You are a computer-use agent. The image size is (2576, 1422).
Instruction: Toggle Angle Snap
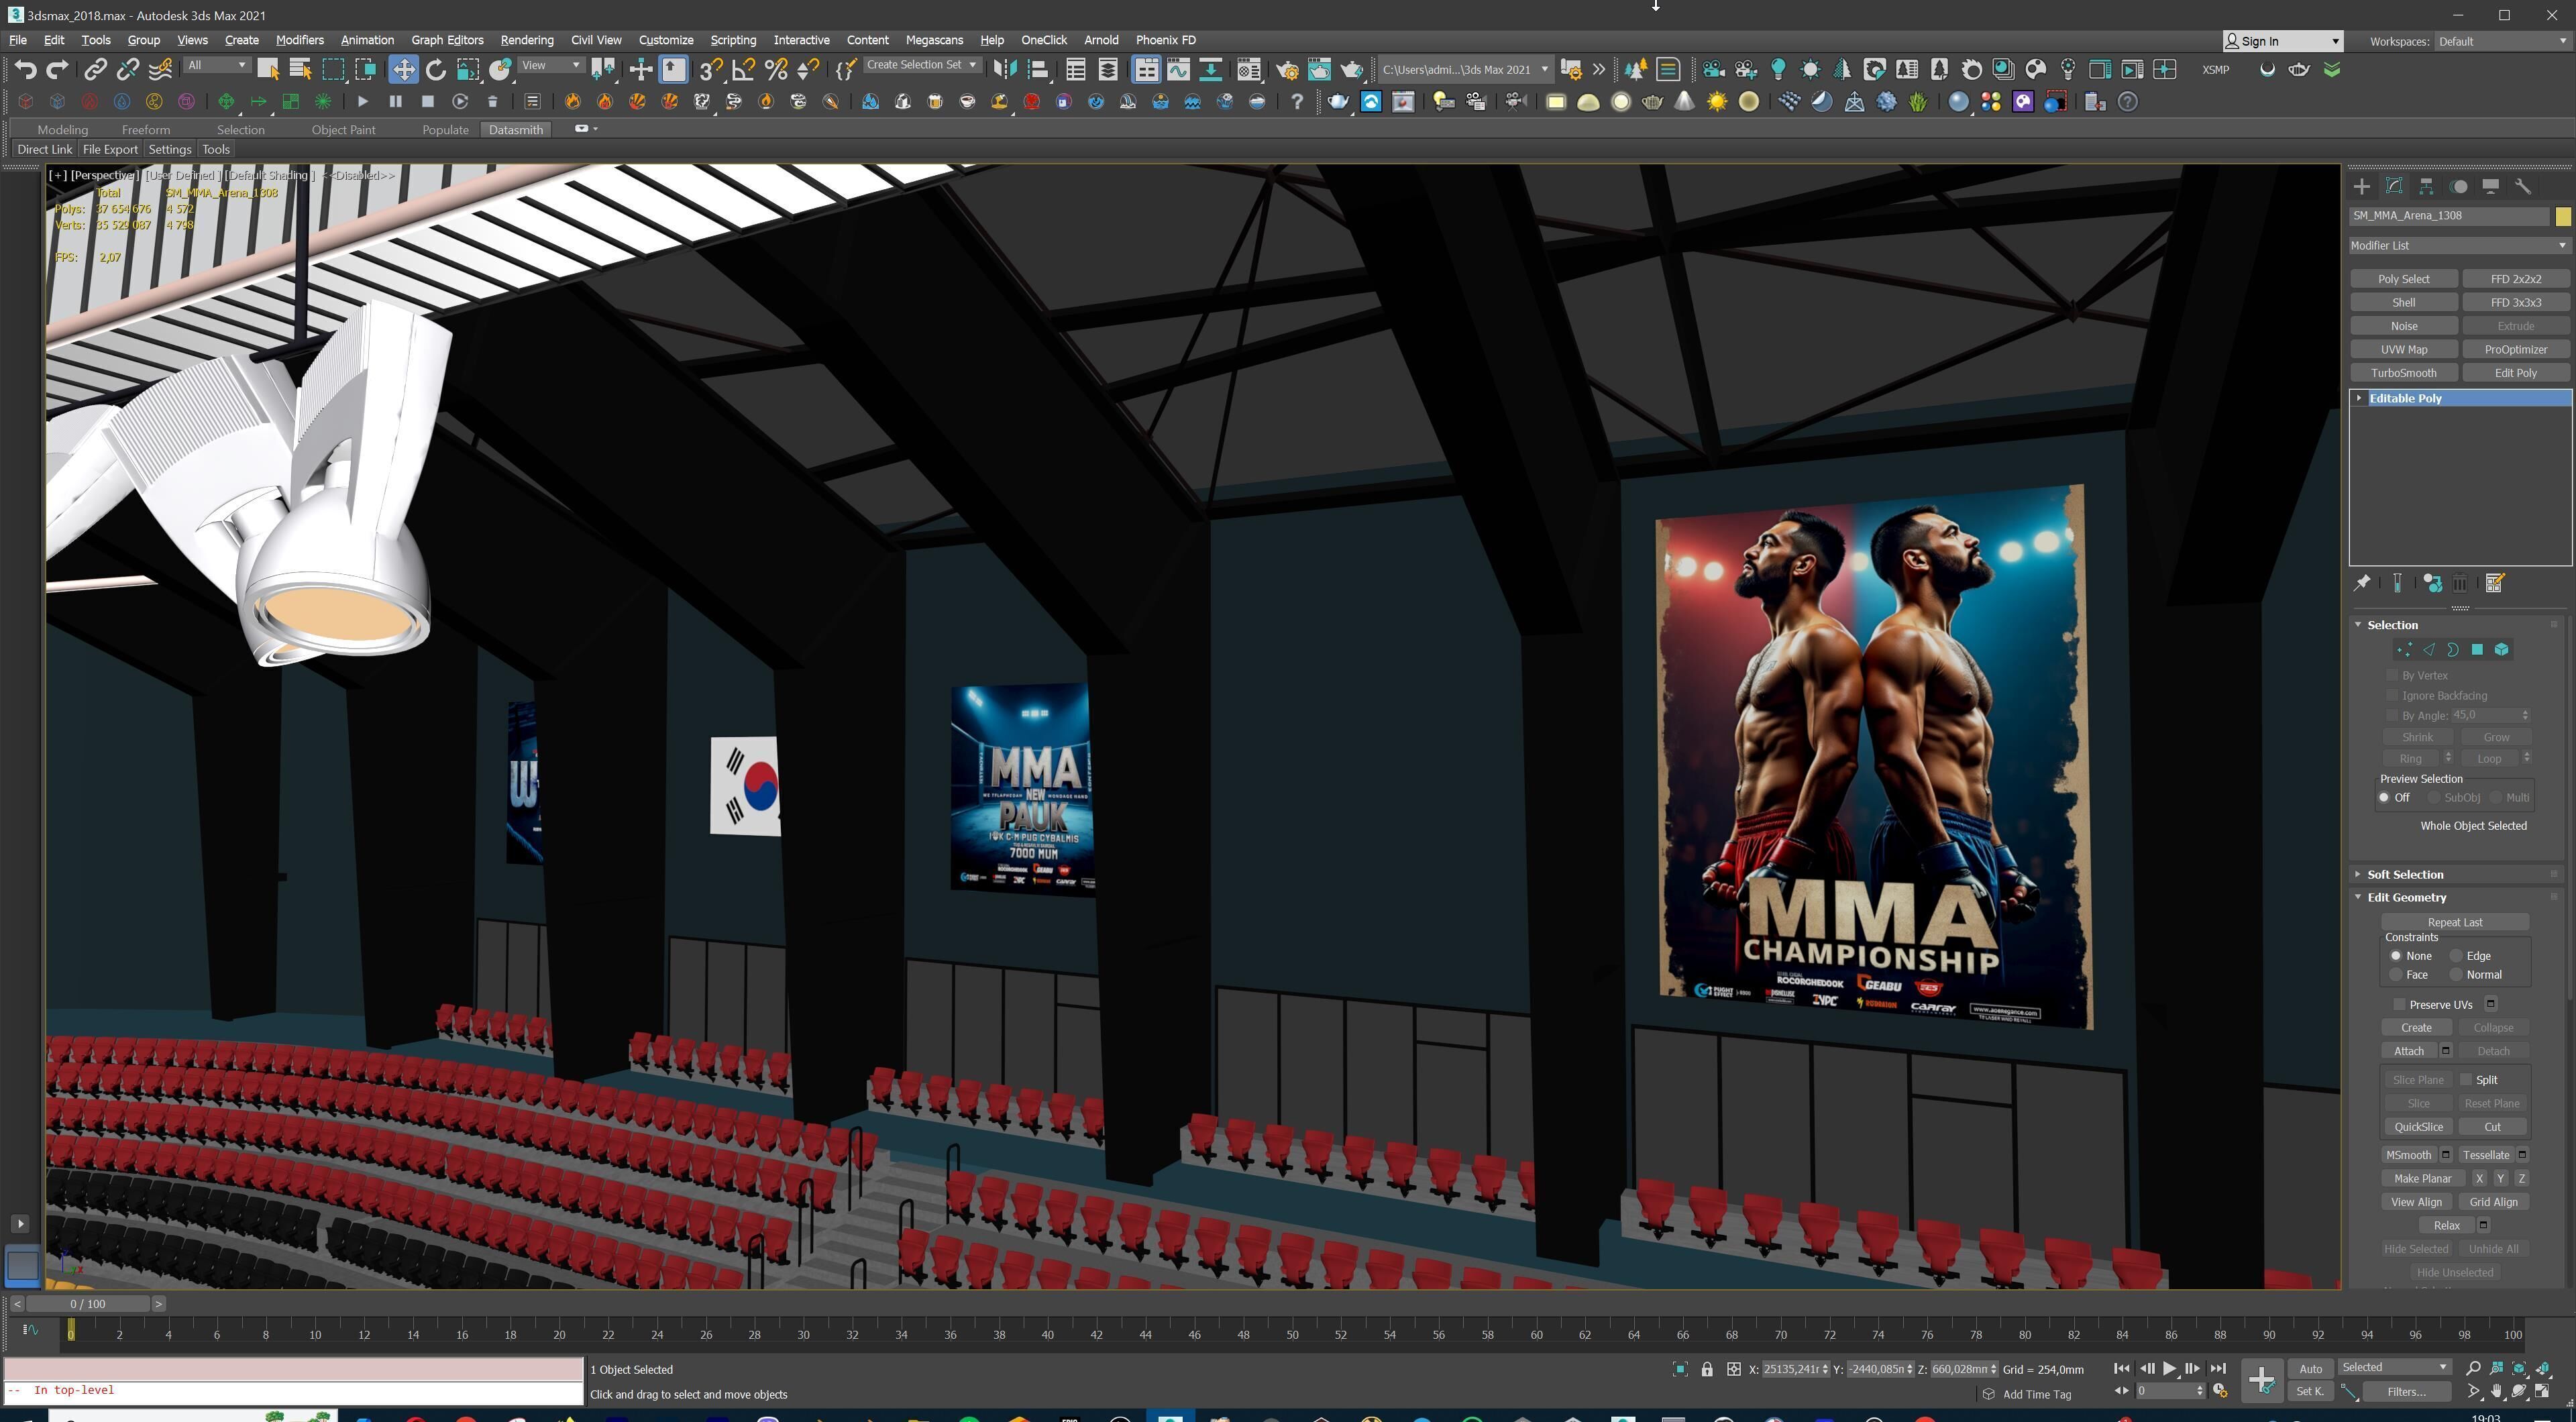point(744,69)
